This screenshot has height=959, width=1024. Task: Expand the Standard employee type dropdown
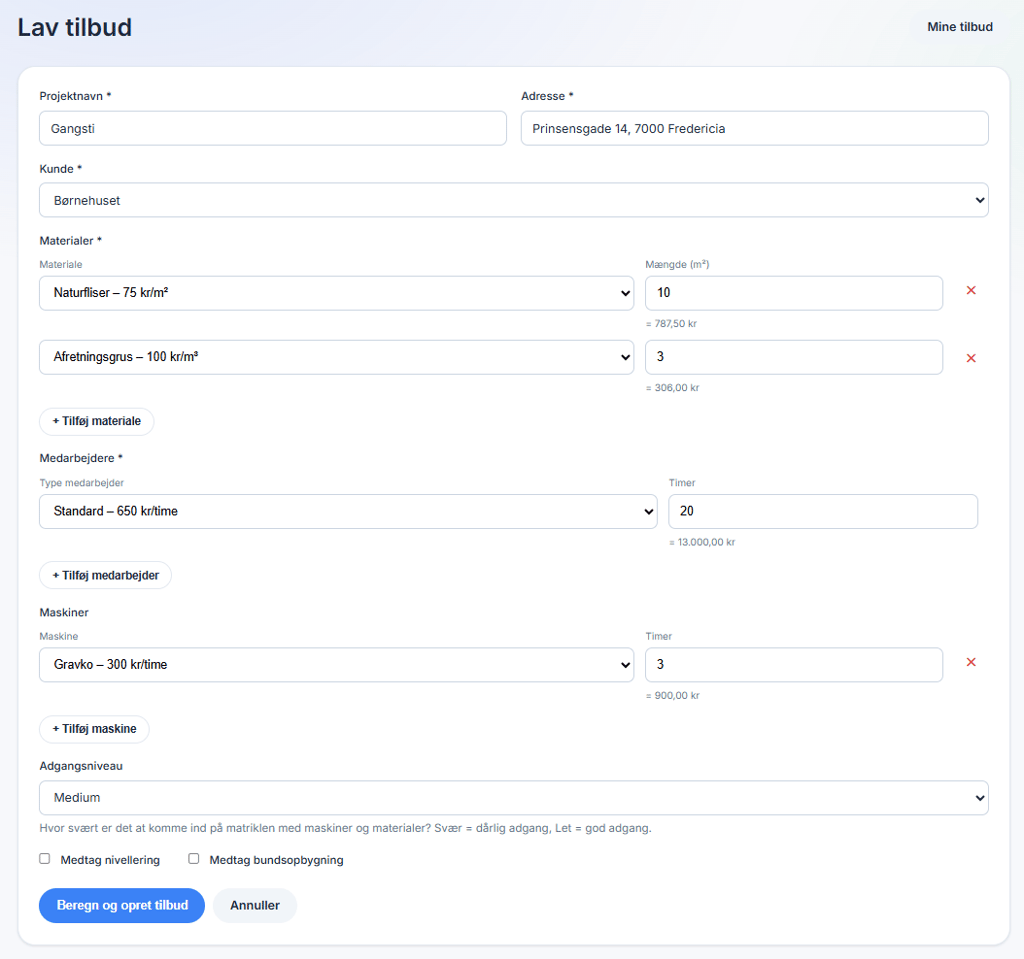pos(348,511)
